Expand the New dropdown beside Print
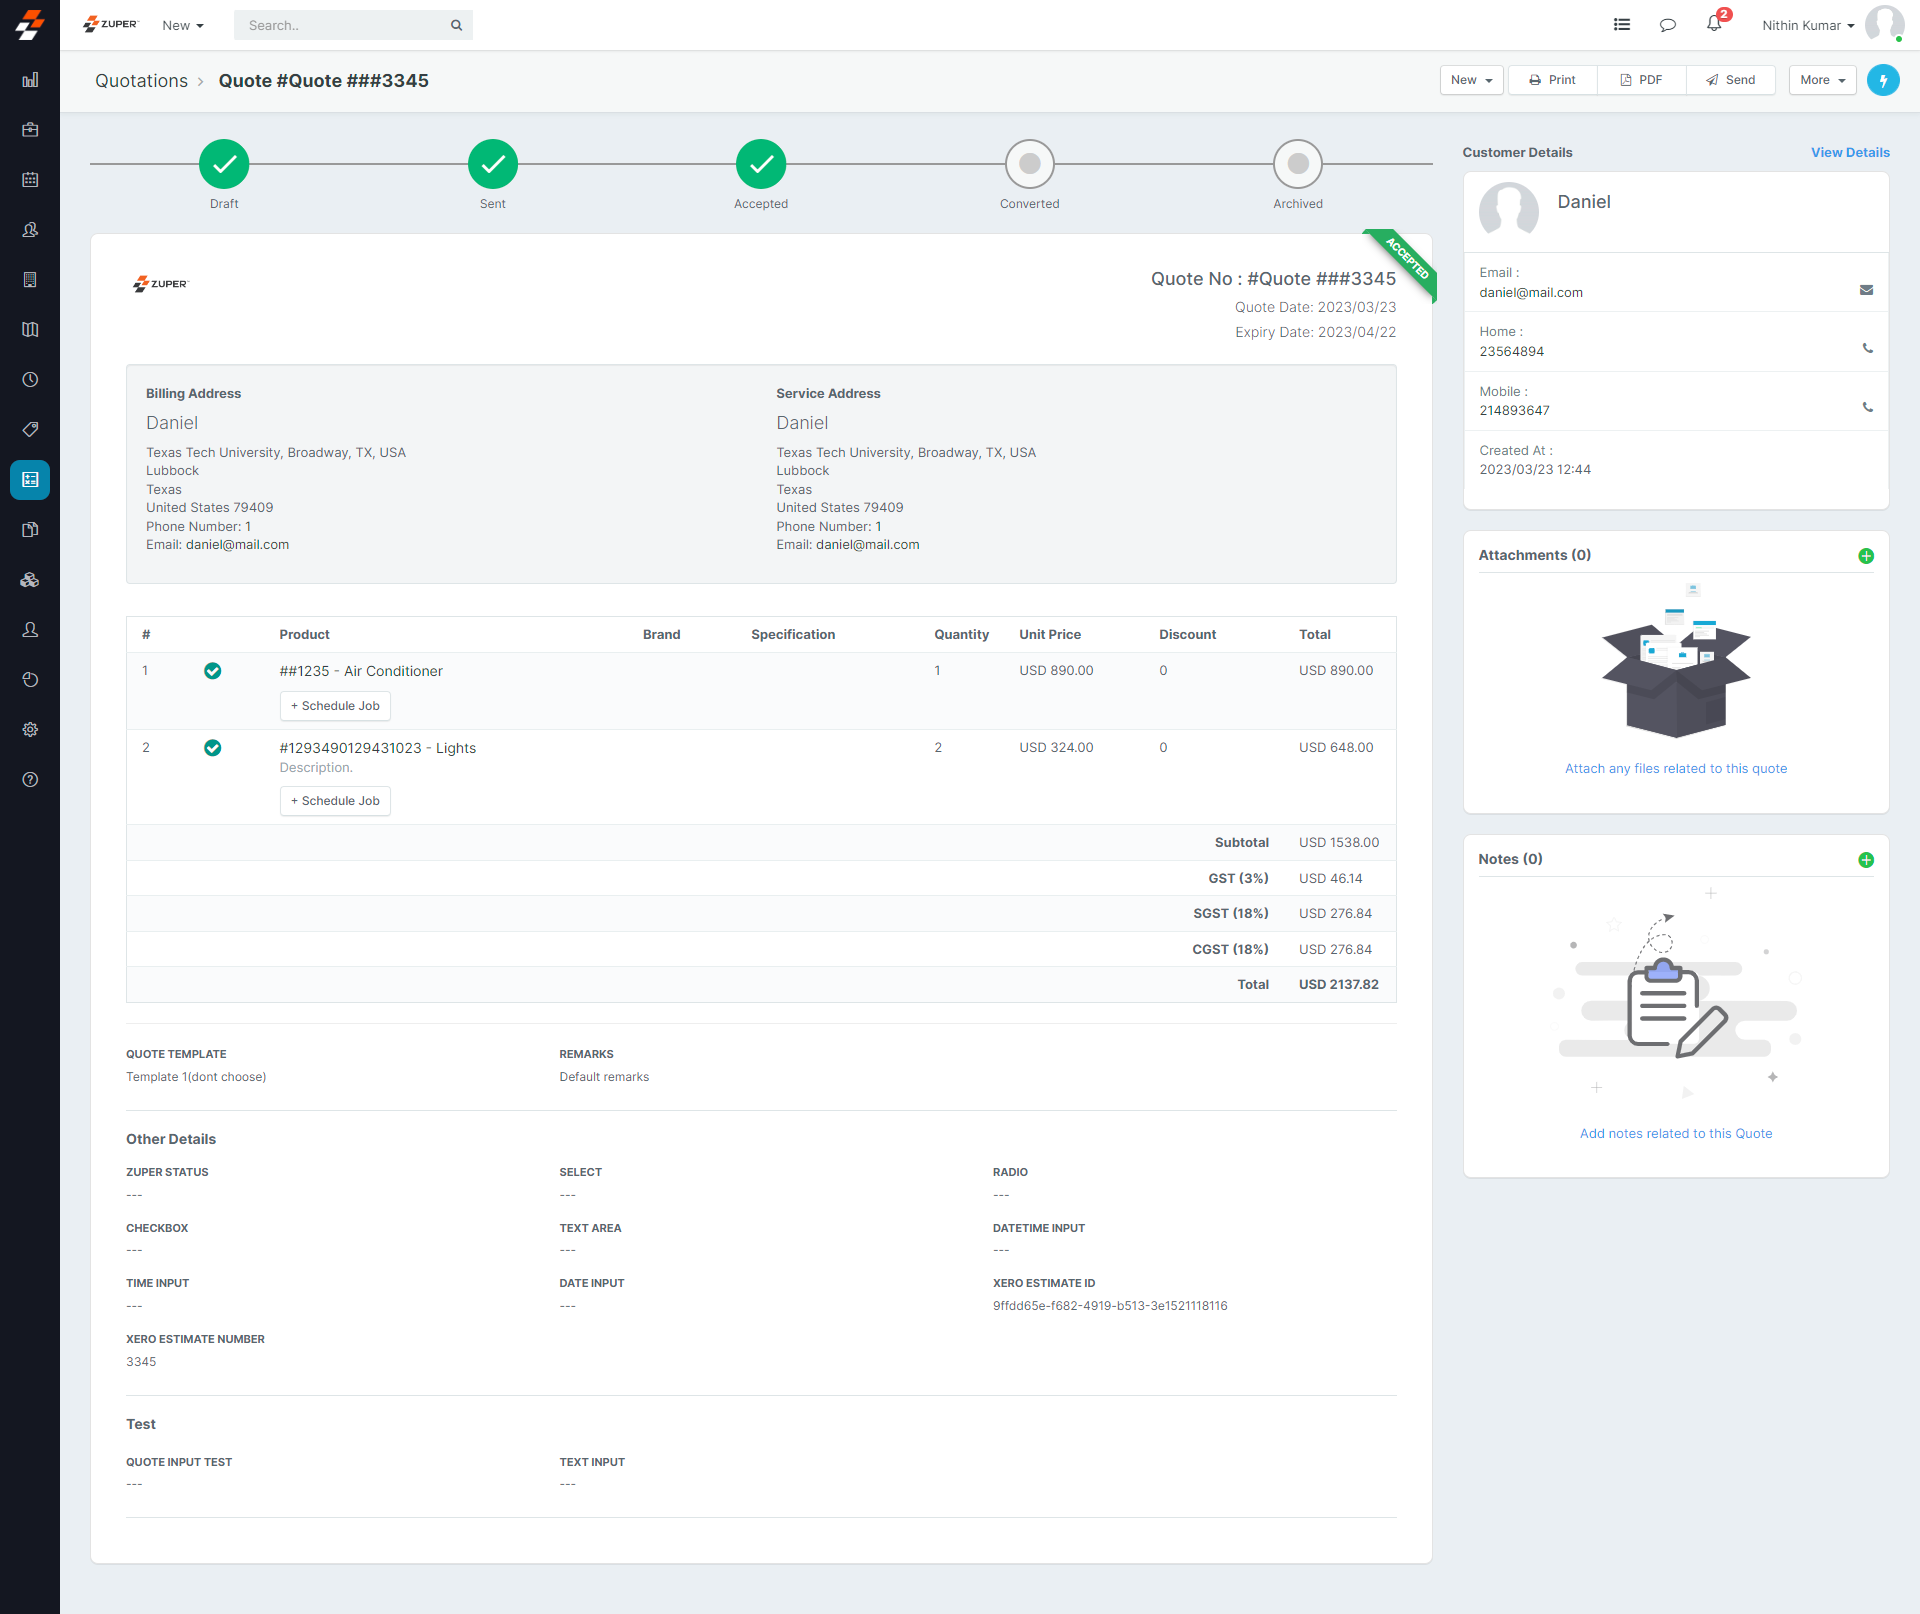1920x1614 pixels. tap(1471, 80)
